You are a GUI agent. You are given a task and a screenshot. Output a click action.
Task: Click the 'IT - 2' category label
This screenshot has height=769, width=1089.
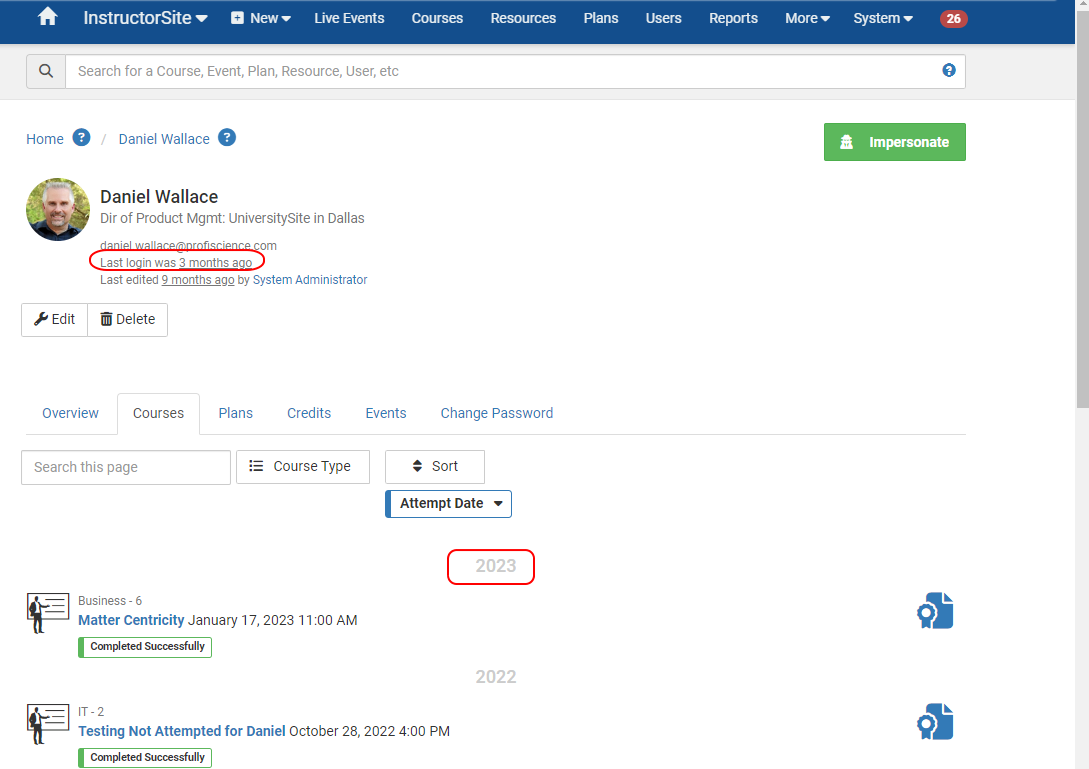point(91,712)
